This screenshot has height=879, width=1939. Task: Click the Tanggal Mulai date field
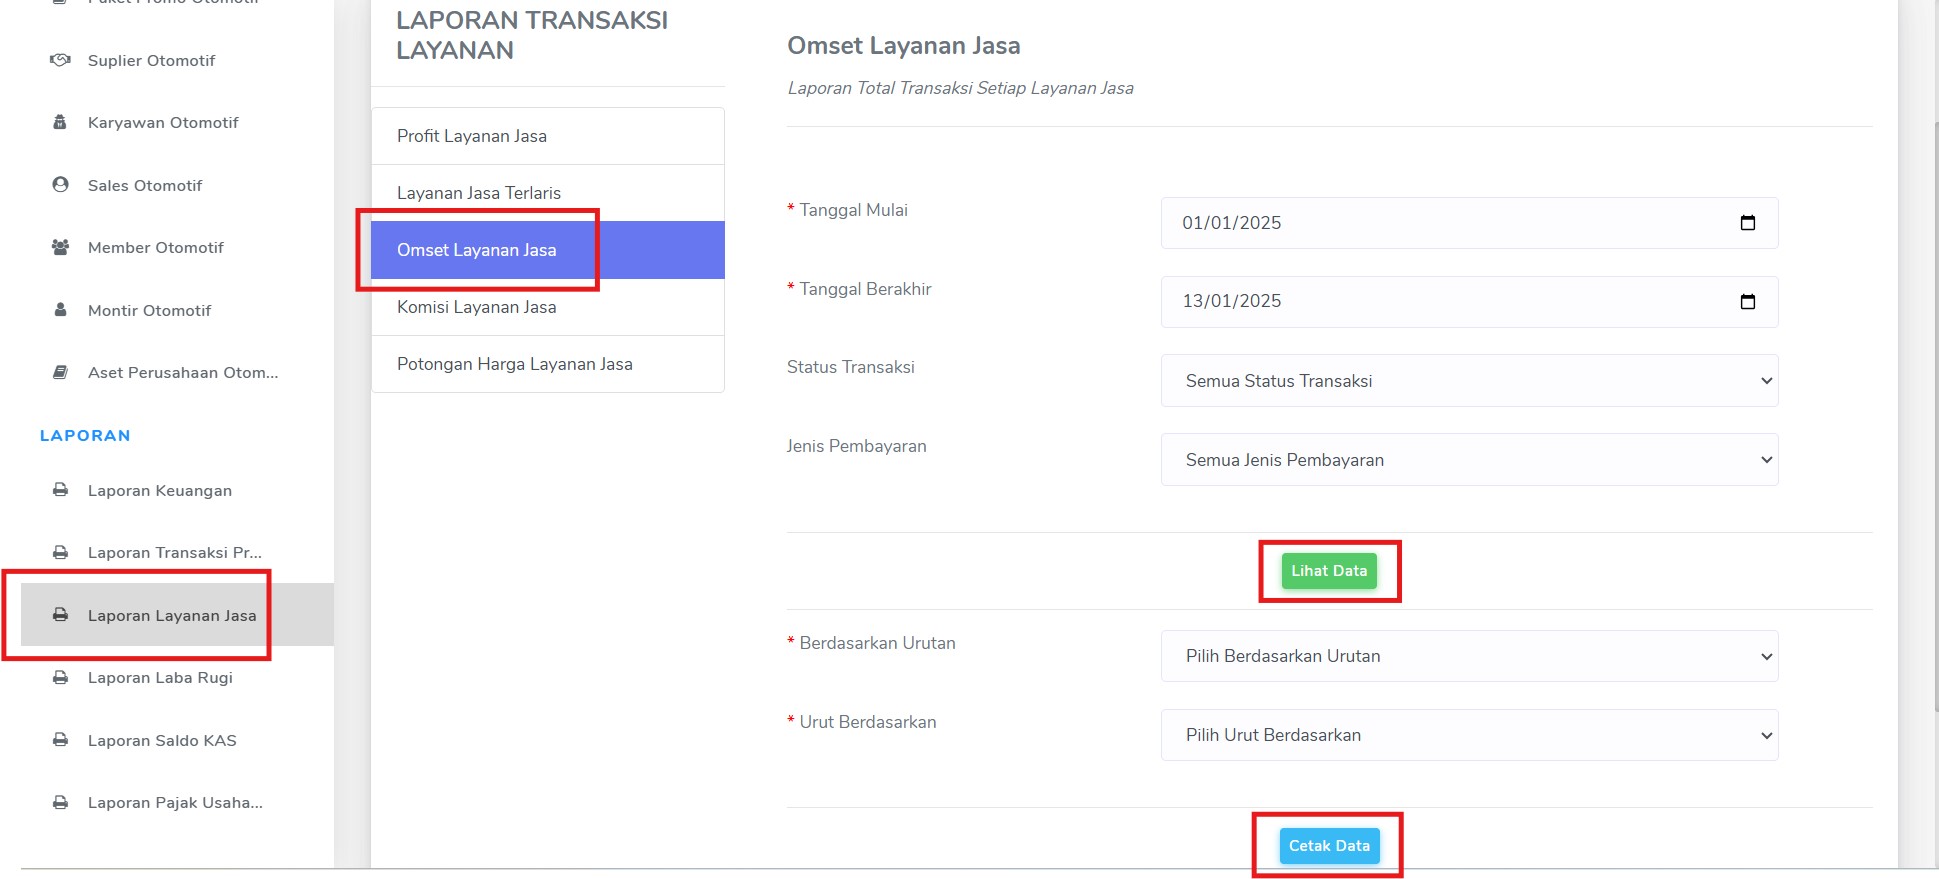tap(1469, 223)
